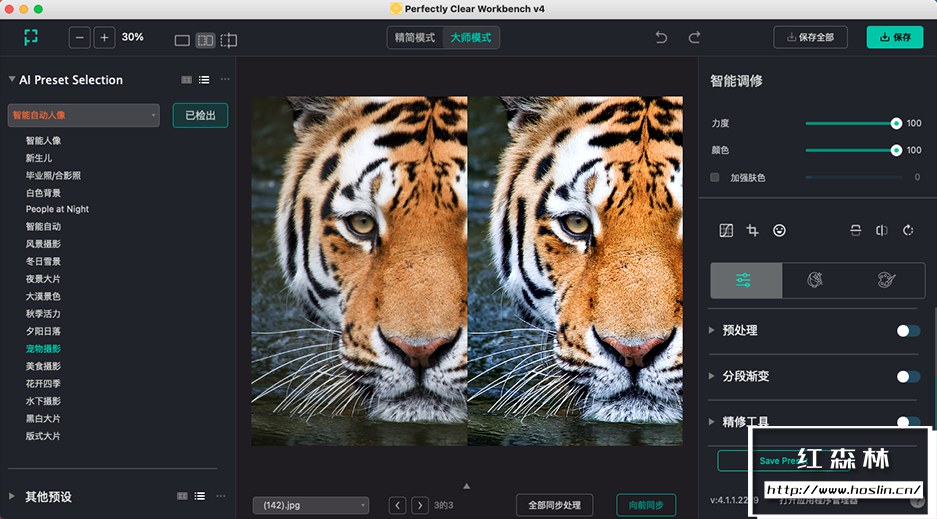Screen dimensions: 937x519
Task: Click the smiley face detection icon
Action: (779, 231)
